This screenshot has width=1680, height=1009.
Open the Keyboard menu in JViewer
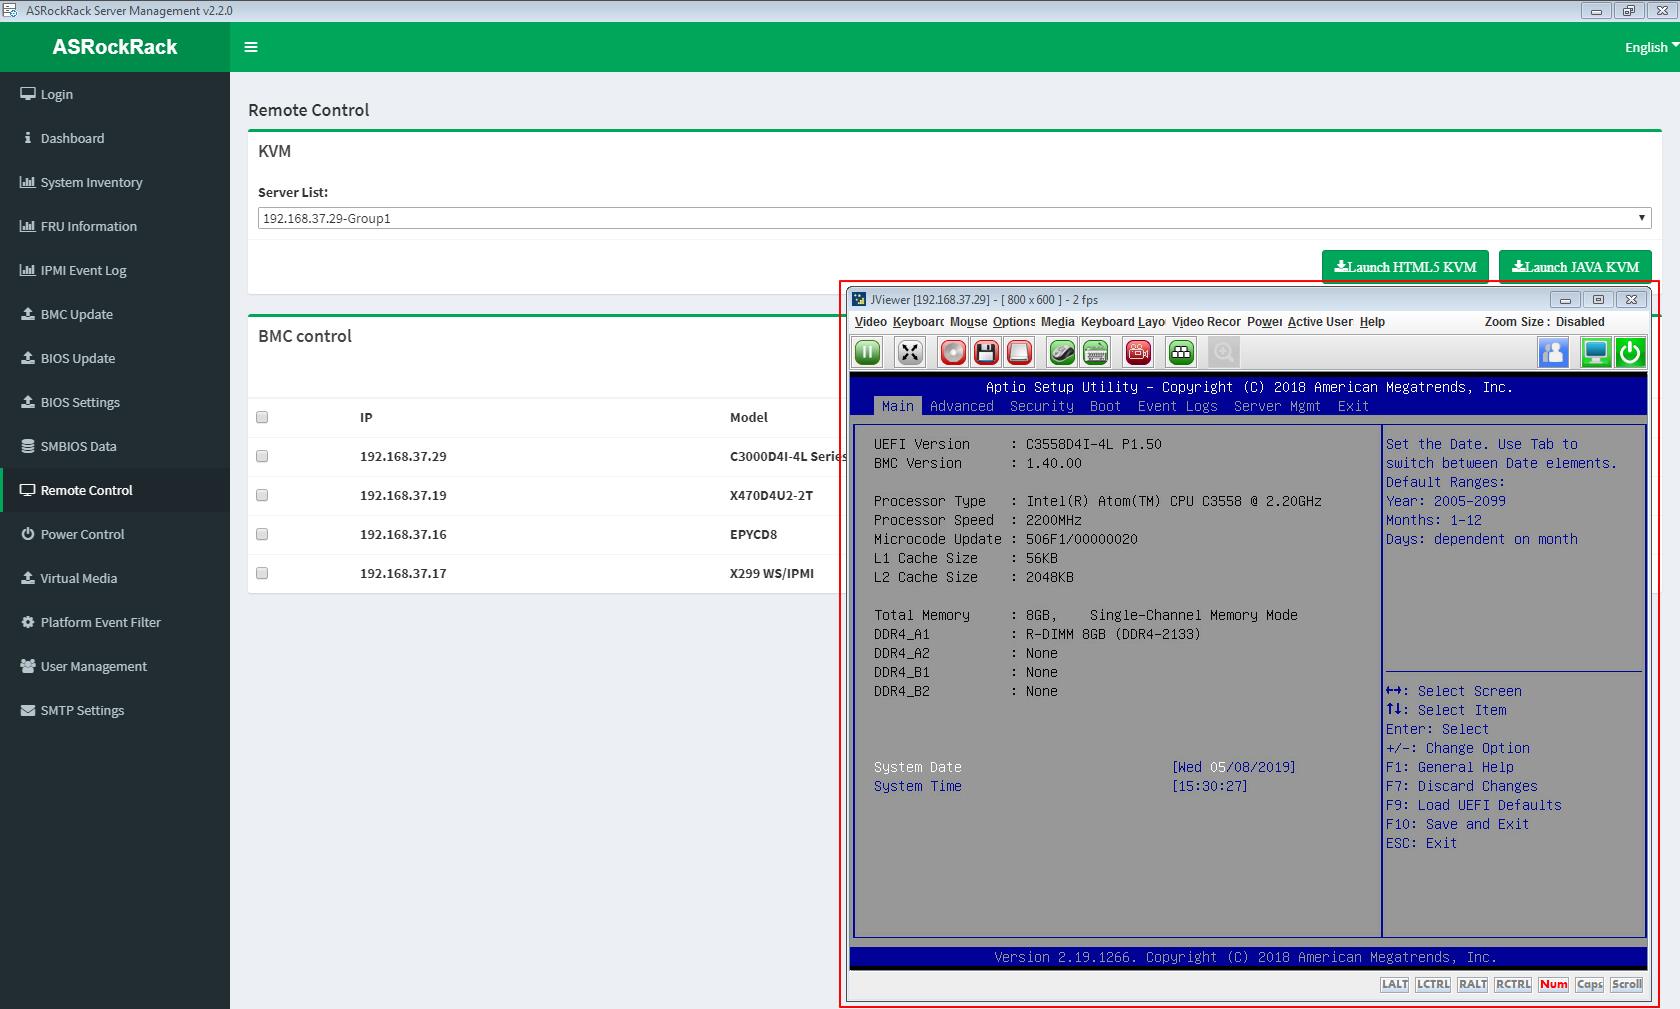coord(918,322)
